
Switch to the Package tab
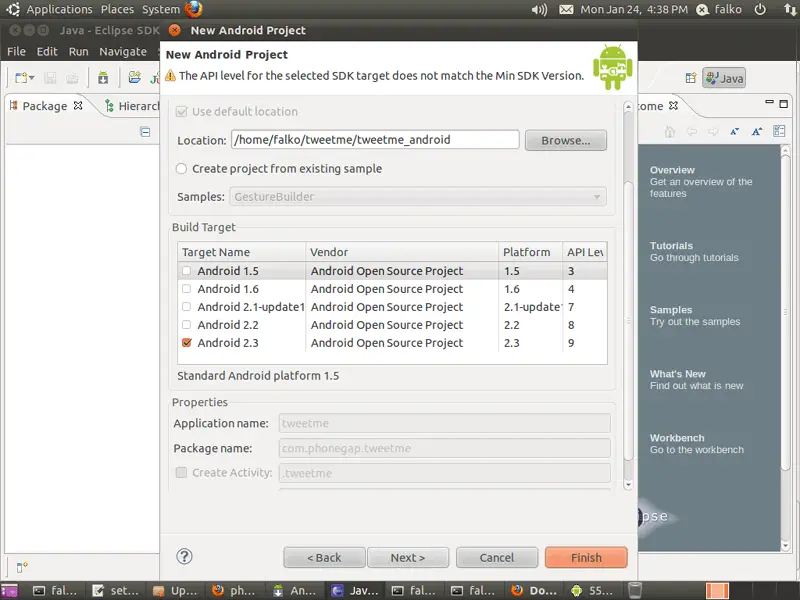coord(45,106)
